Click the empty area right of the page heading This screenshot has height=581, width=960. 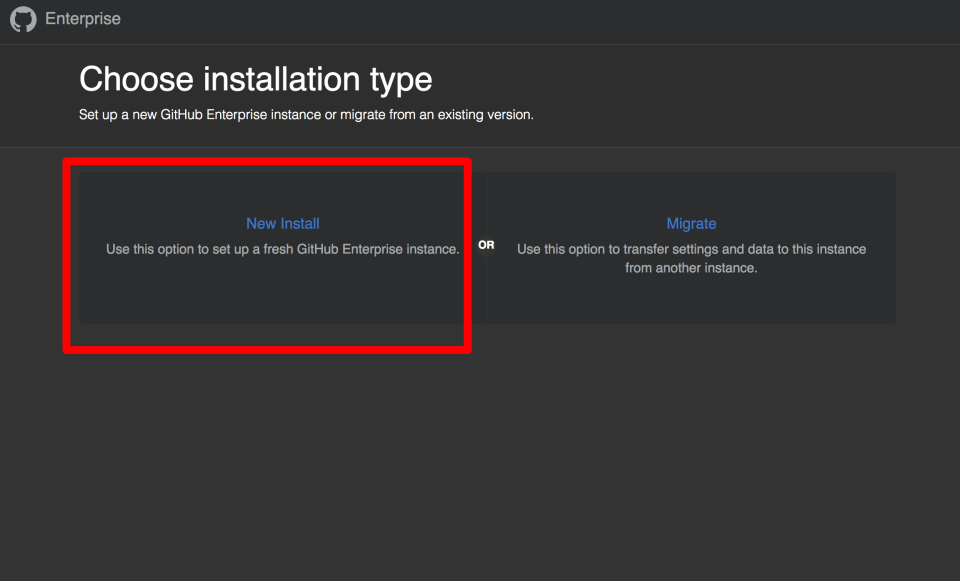[700, 80]
